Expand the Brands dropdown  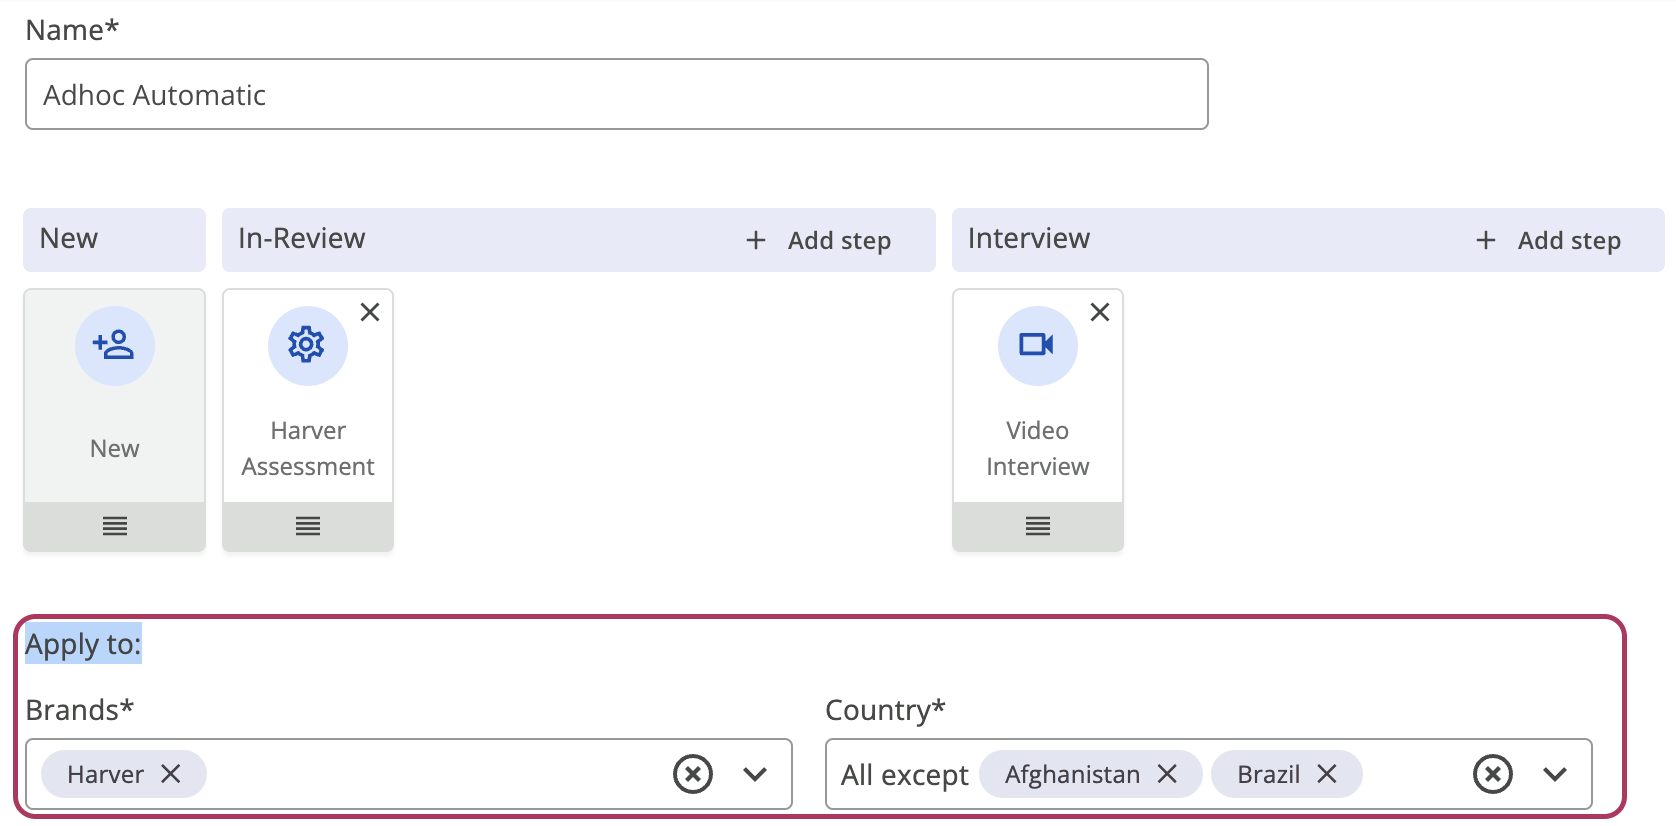(x=755, y=774)
